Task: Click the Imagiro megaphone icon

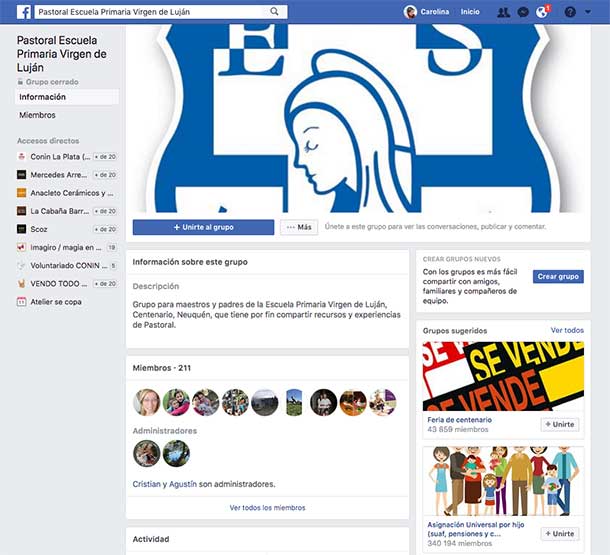Action: pos(21,247)
